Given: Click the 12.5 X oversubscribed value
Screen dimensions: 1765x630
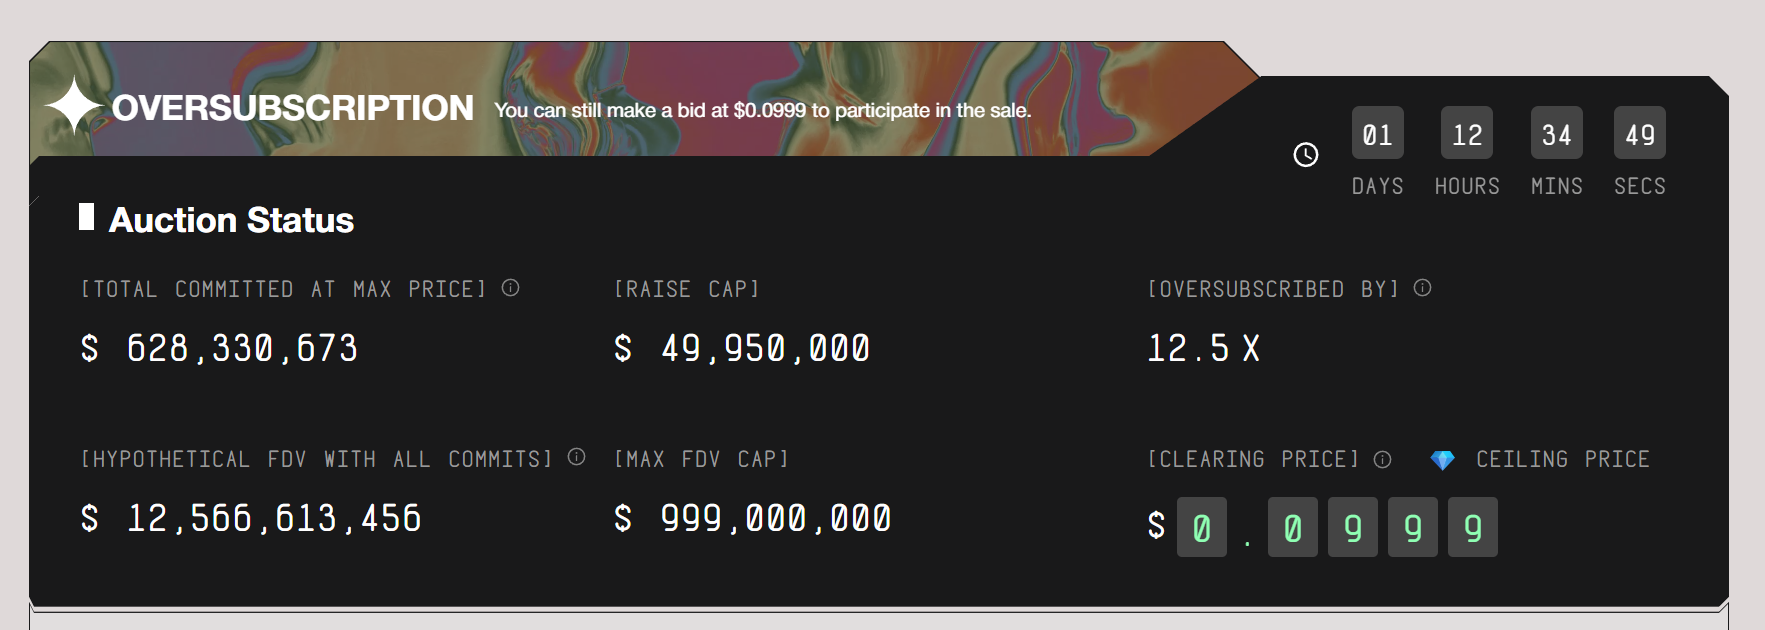Looking at the screenshot, I should [x=1203, y=348].
